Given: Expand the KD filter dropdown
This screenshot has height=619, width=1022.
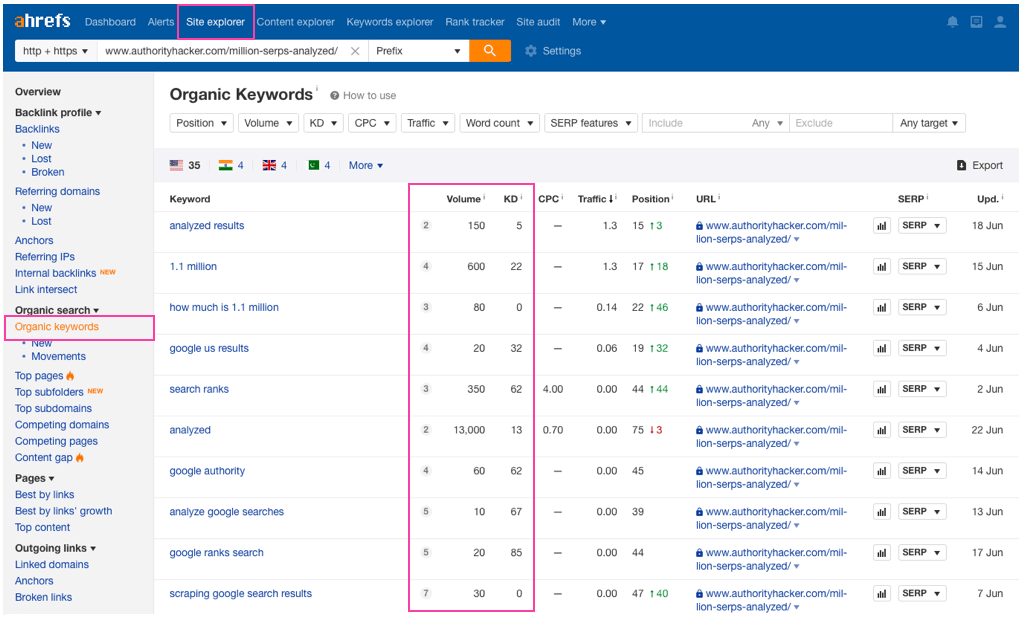Looking at the screenshot, I should click(323, 123).
